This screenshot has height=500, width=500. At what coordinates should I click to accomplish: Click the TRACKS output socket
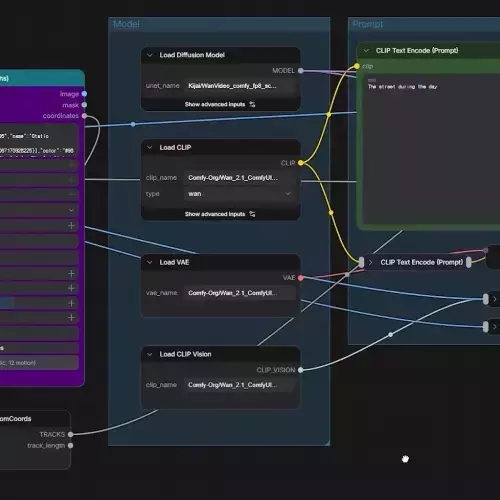click(70, 434)
